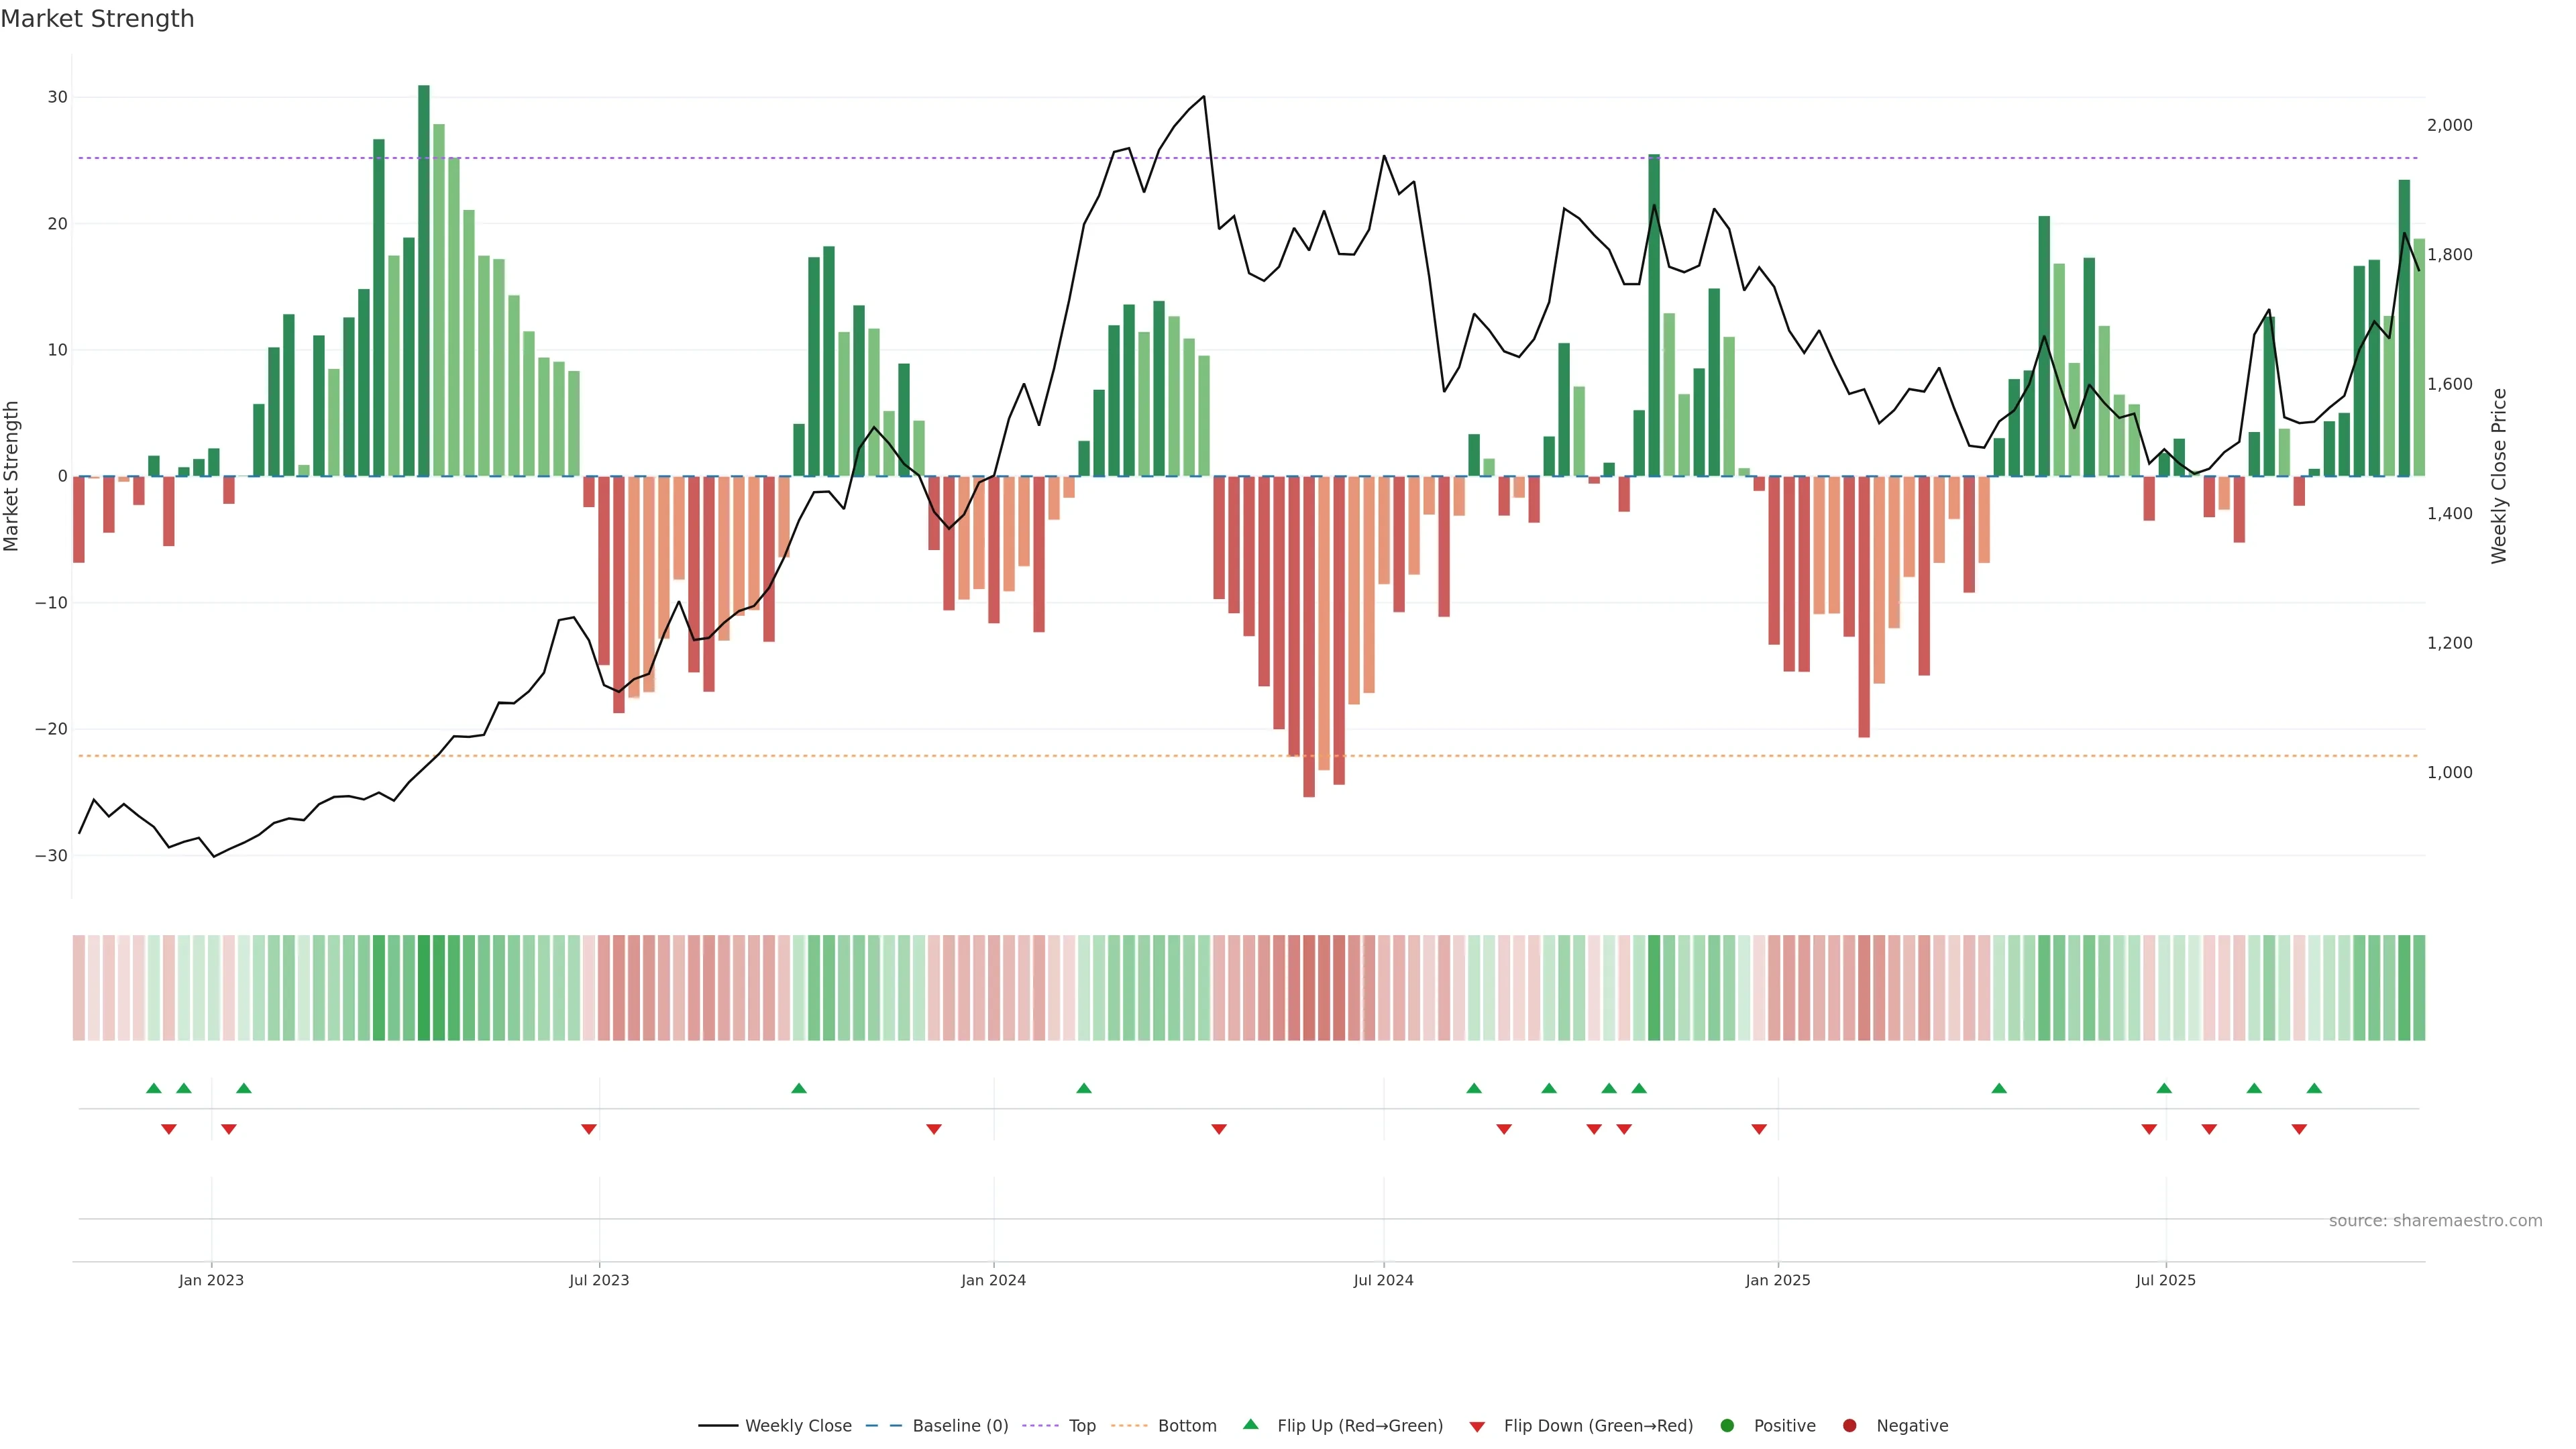Click the tallest green bar near 30
This screenshot has height=1449, width=2576.
[424, 280]
